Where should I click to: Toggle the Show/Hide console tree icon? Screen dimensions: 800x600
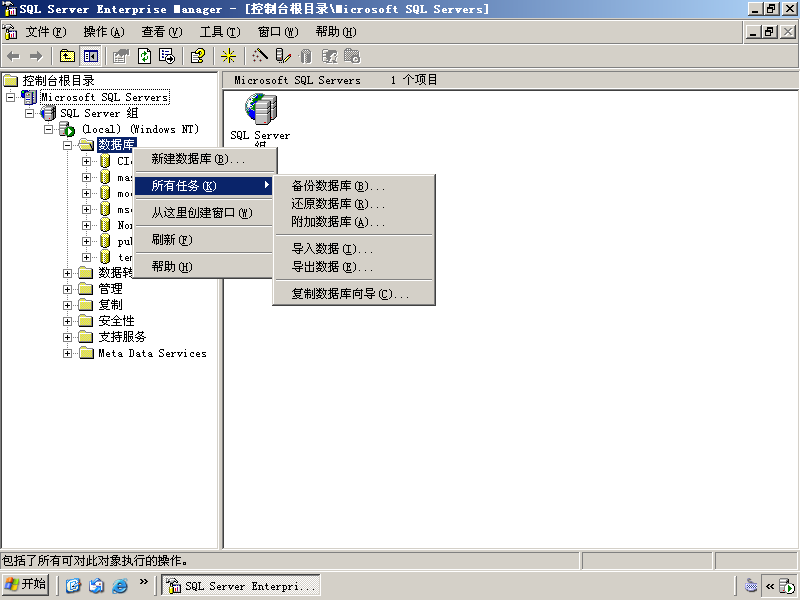click(91, 56)
